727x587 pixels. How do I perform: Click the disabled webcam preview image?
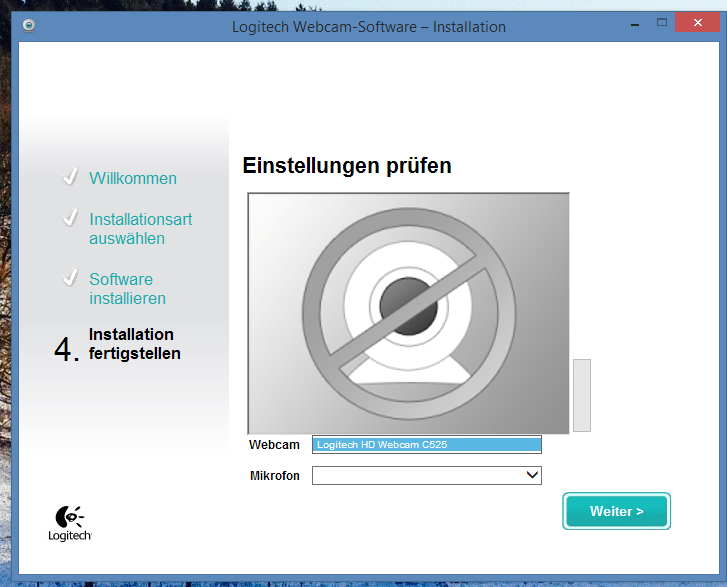coord(408,313)
